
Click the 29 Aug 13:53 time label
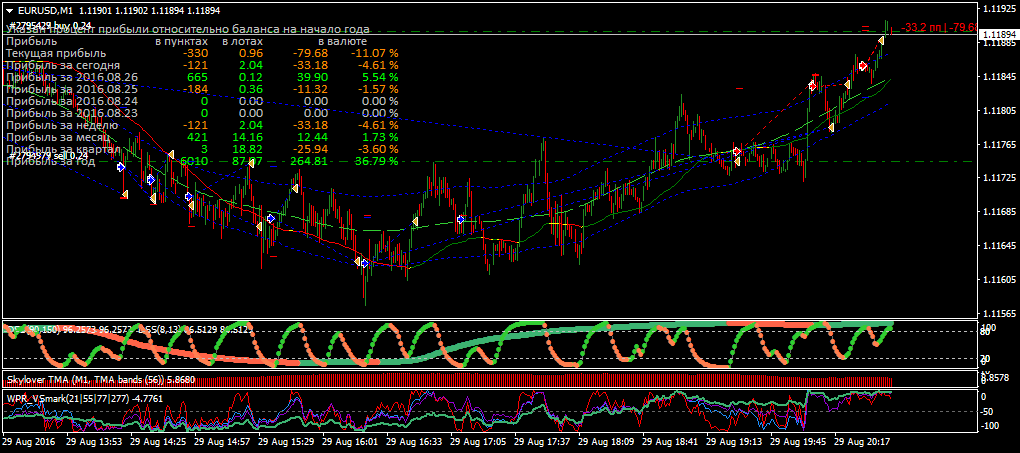tap(92, 441)
